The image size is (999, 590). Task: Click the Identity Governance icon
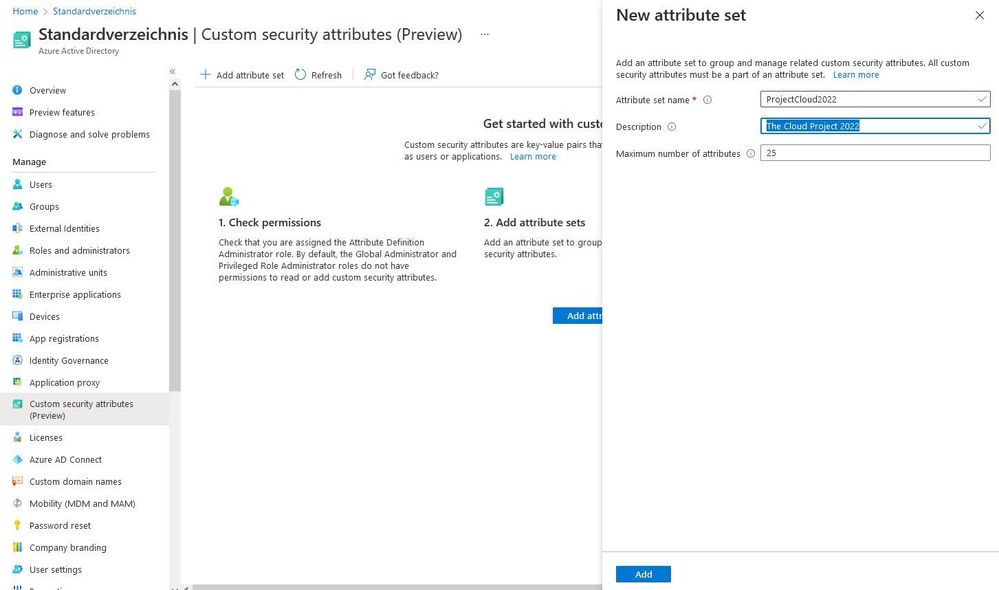(17, 360)
